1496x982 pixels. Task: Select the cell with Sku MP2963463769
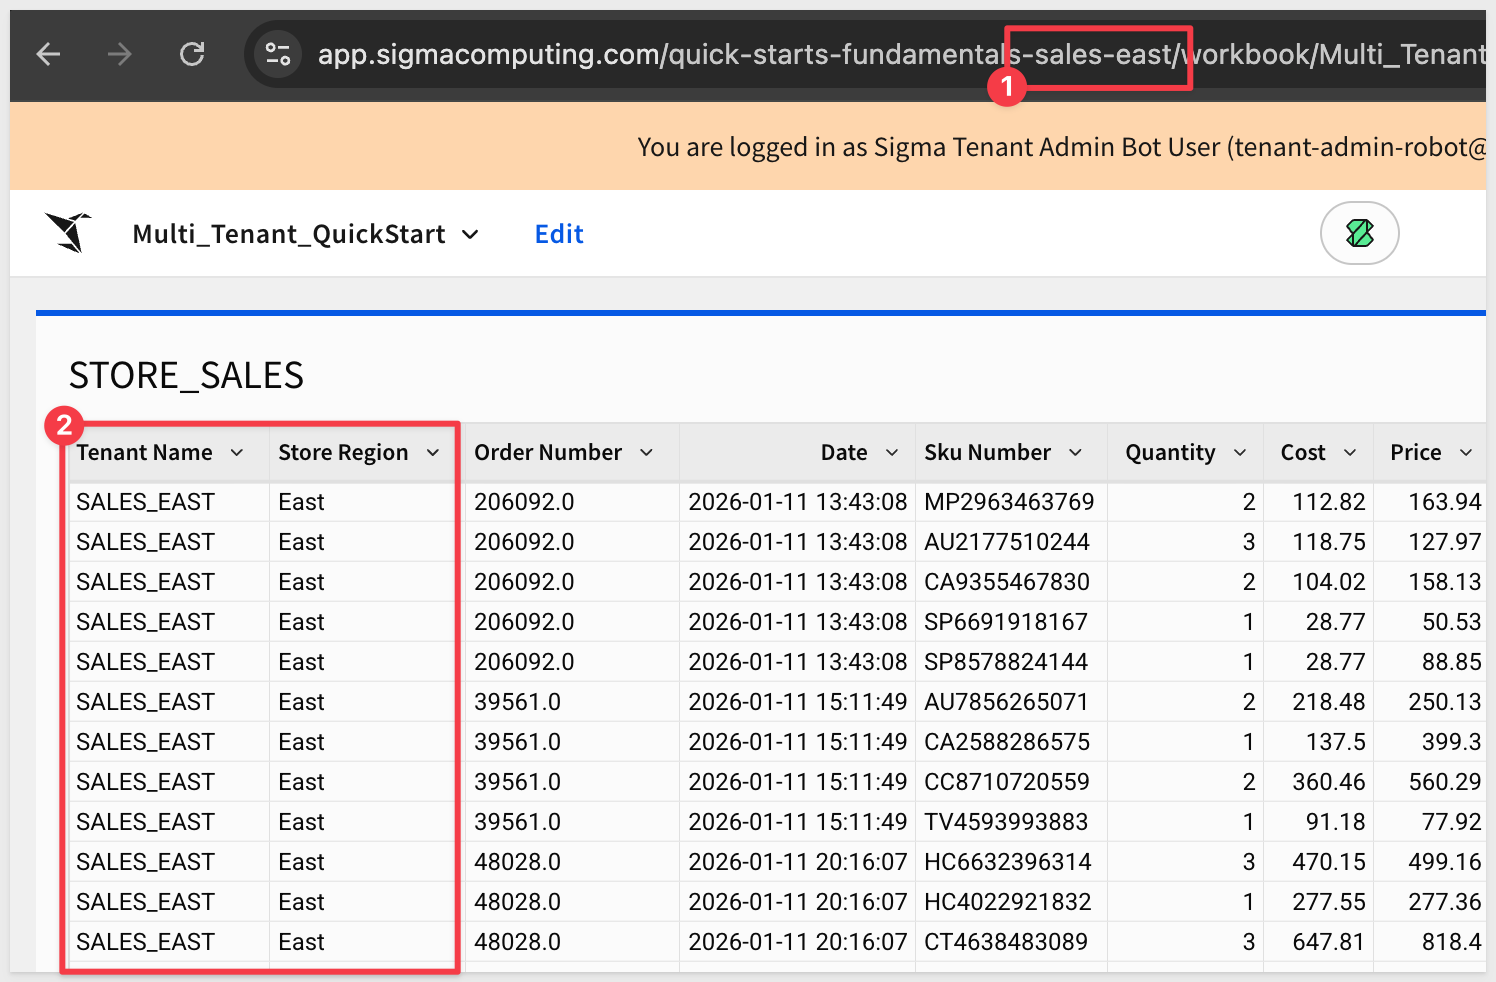click(1008, 502)
